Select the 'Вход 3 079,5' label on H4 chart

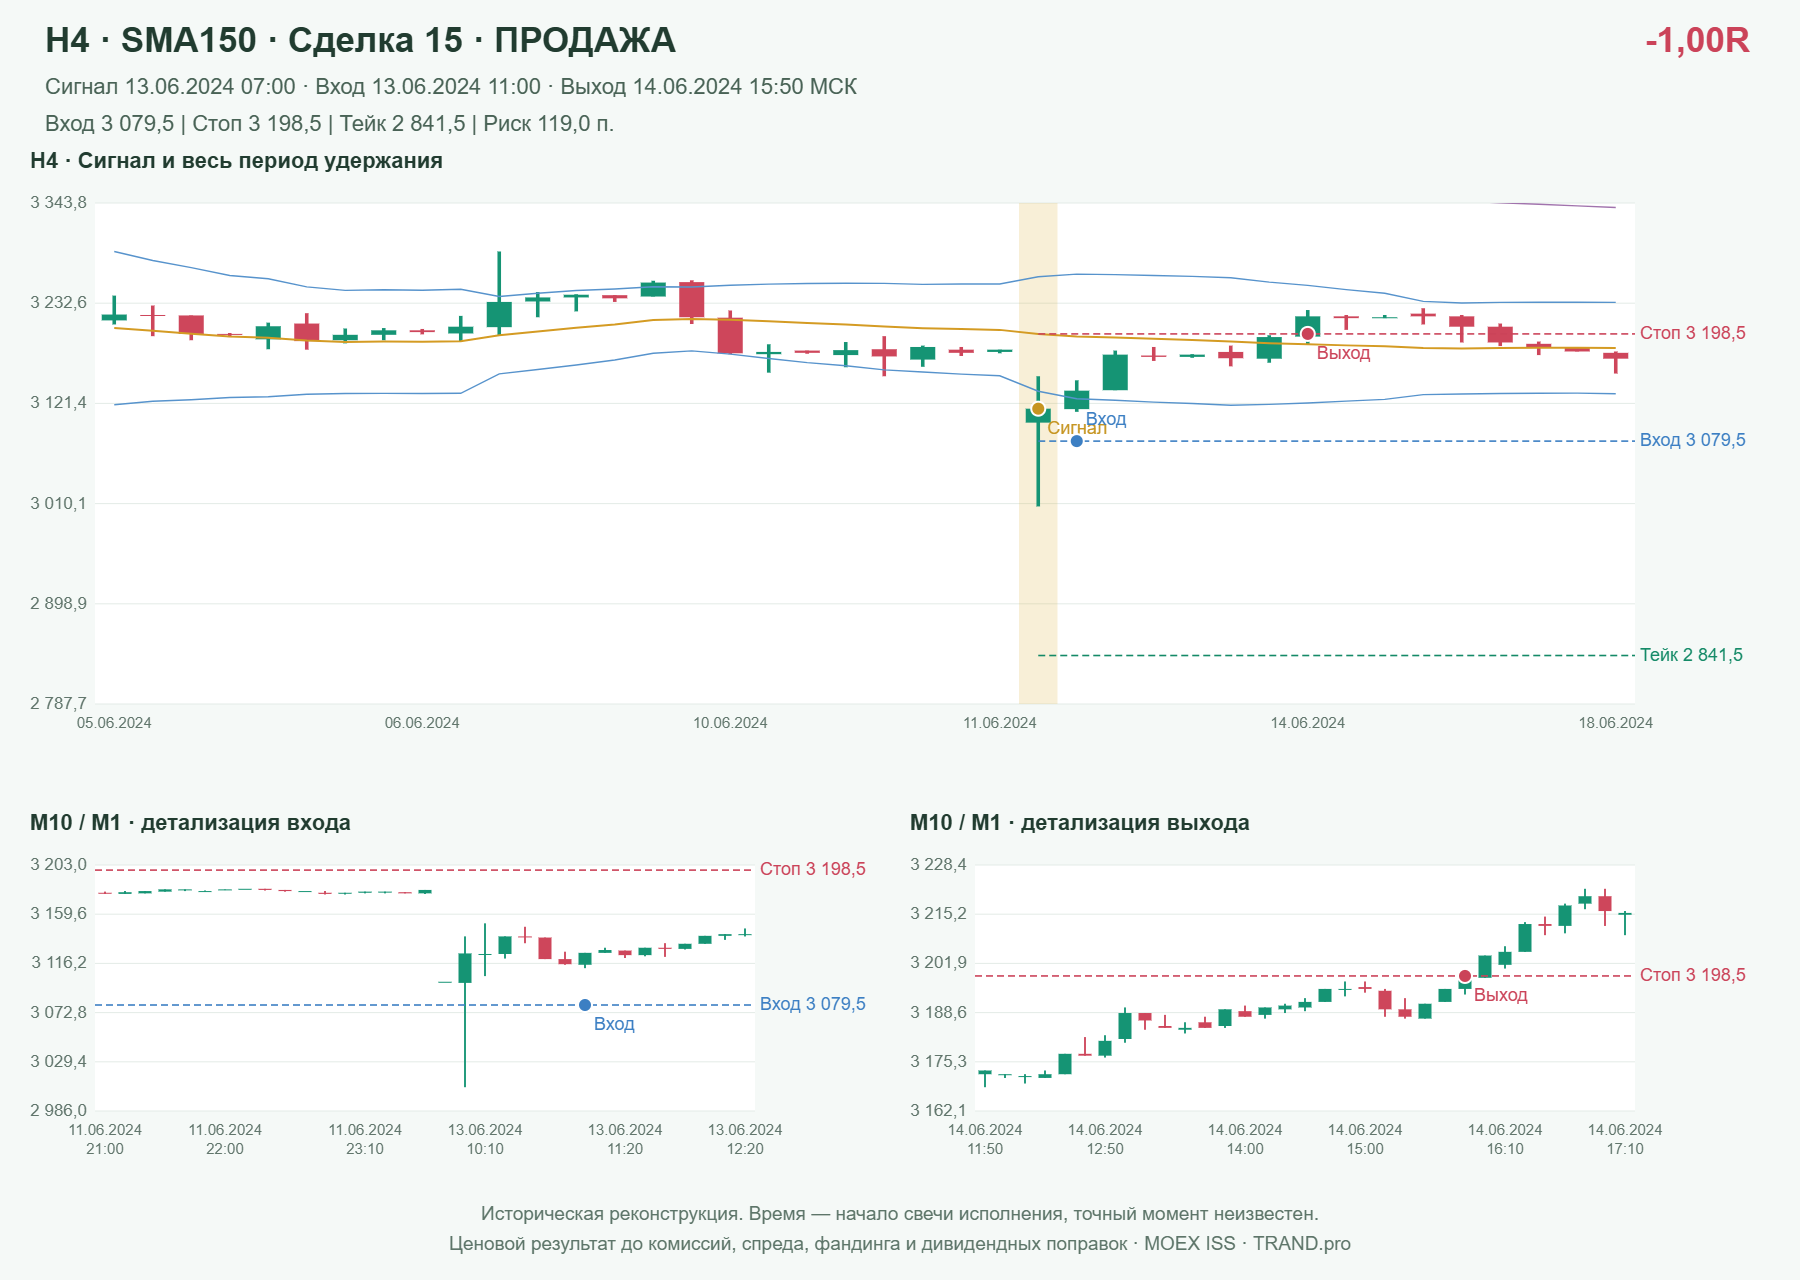tap(1692, 440)
